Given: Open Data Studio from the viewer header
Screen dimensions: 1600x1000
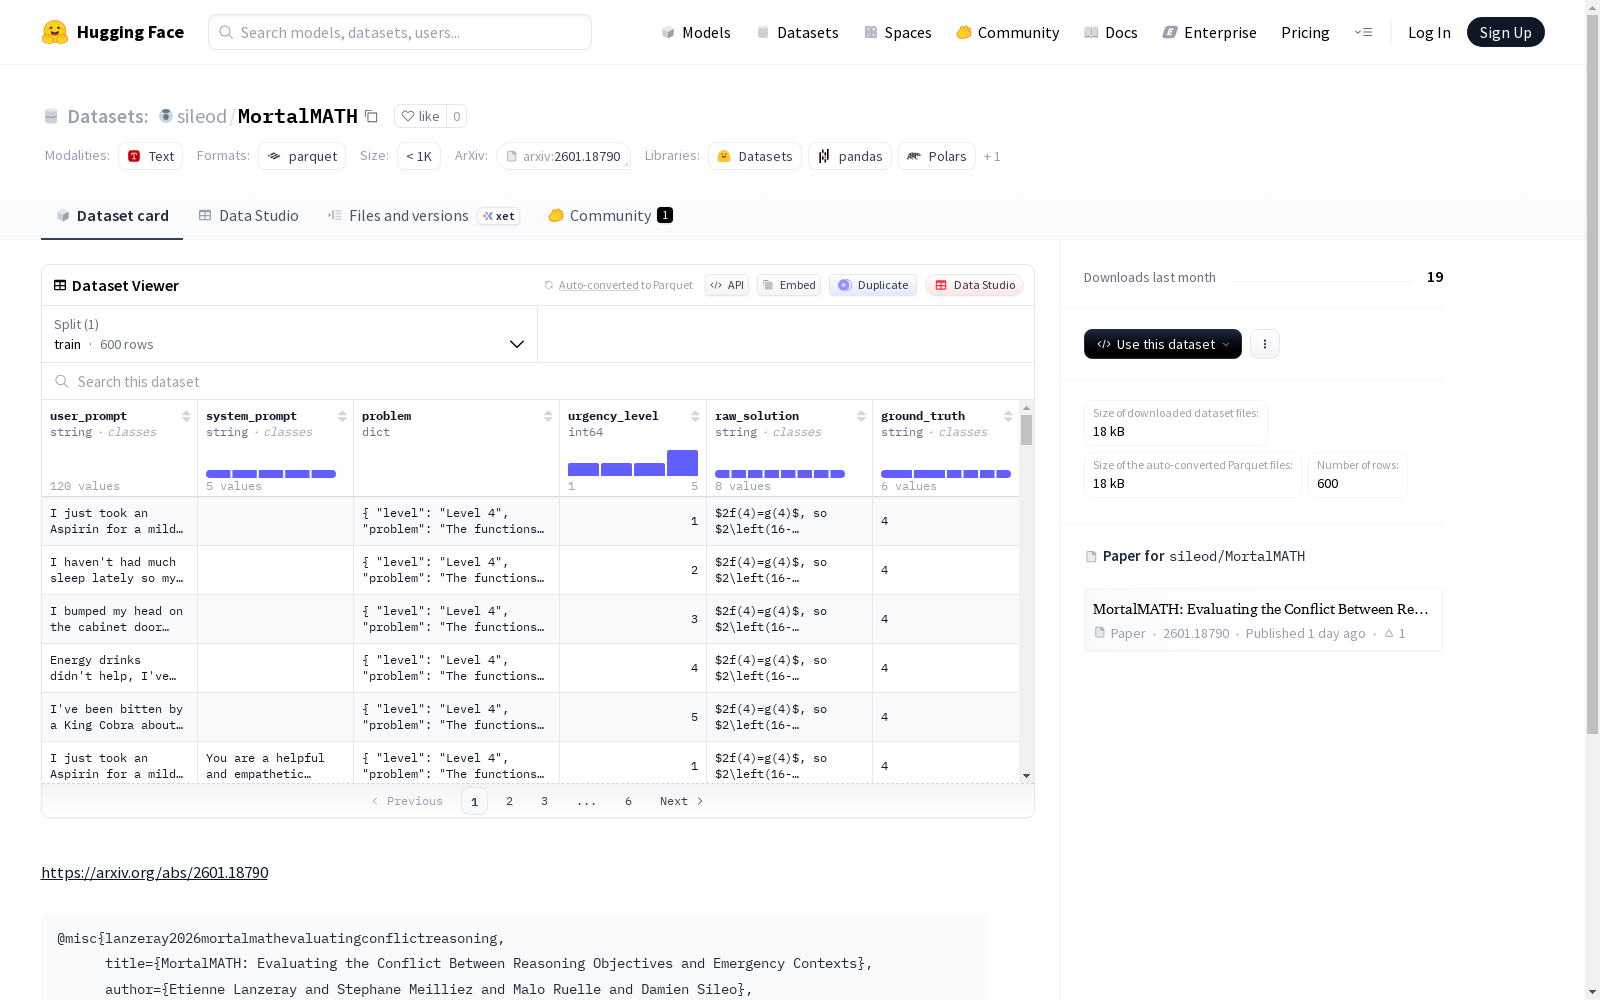Looking at the screenshot, I should 974,285.
